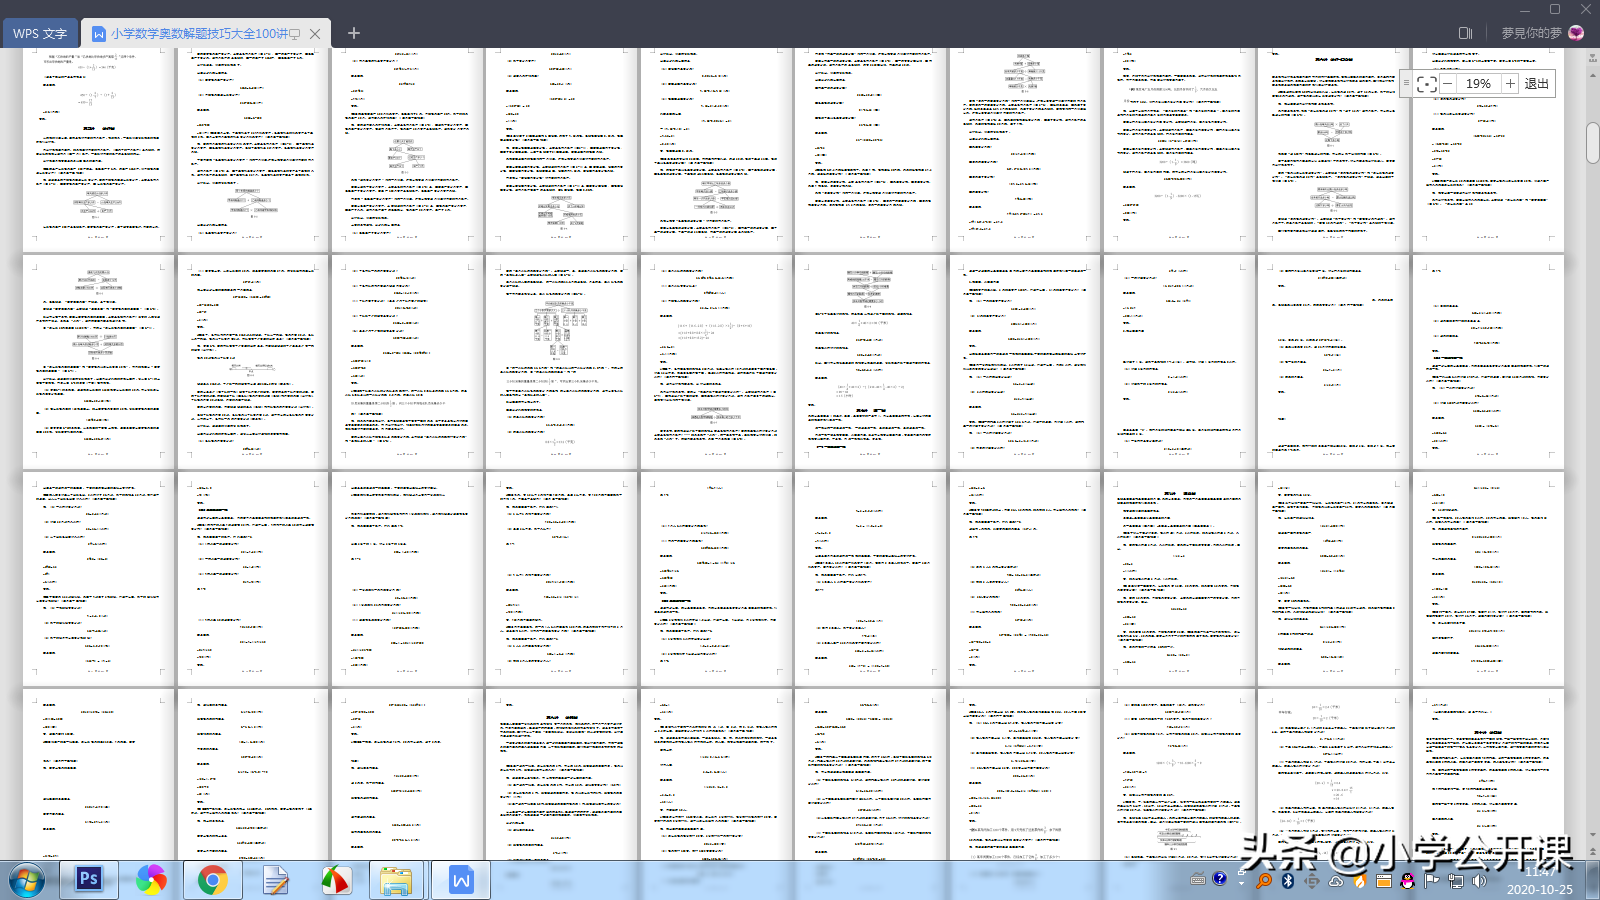Click the on-screen keyboard tray icon

[x=1198, y=880]
